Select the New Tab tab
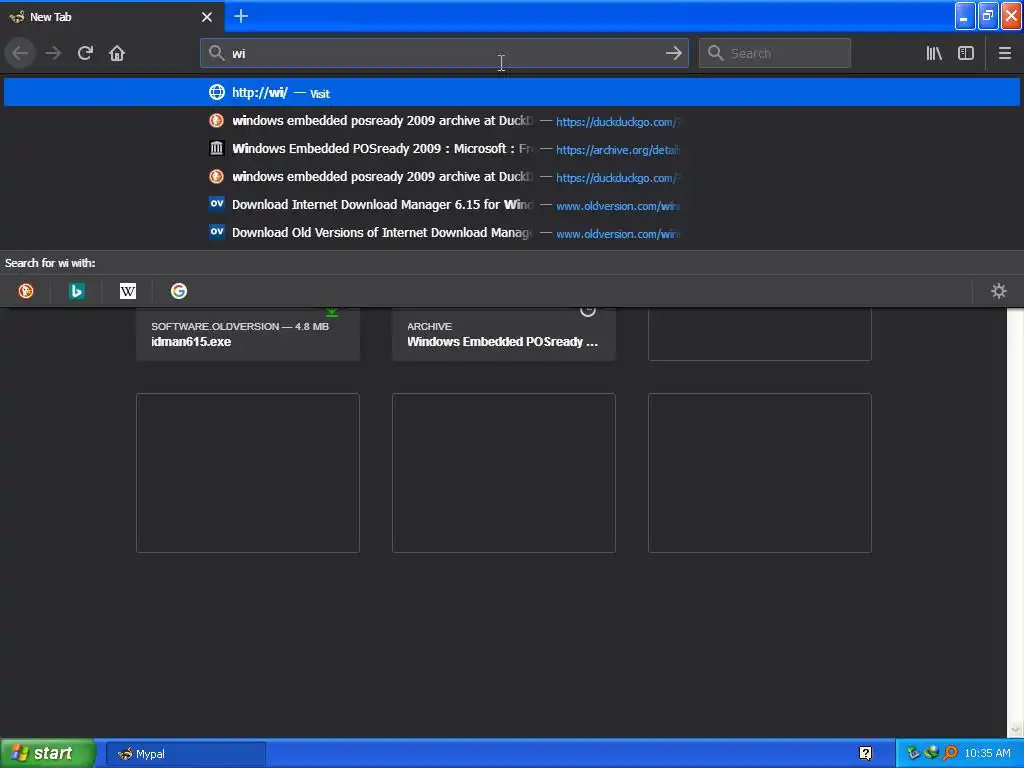The height and width of the screenshot is (768, 1024). coord(112,16)
